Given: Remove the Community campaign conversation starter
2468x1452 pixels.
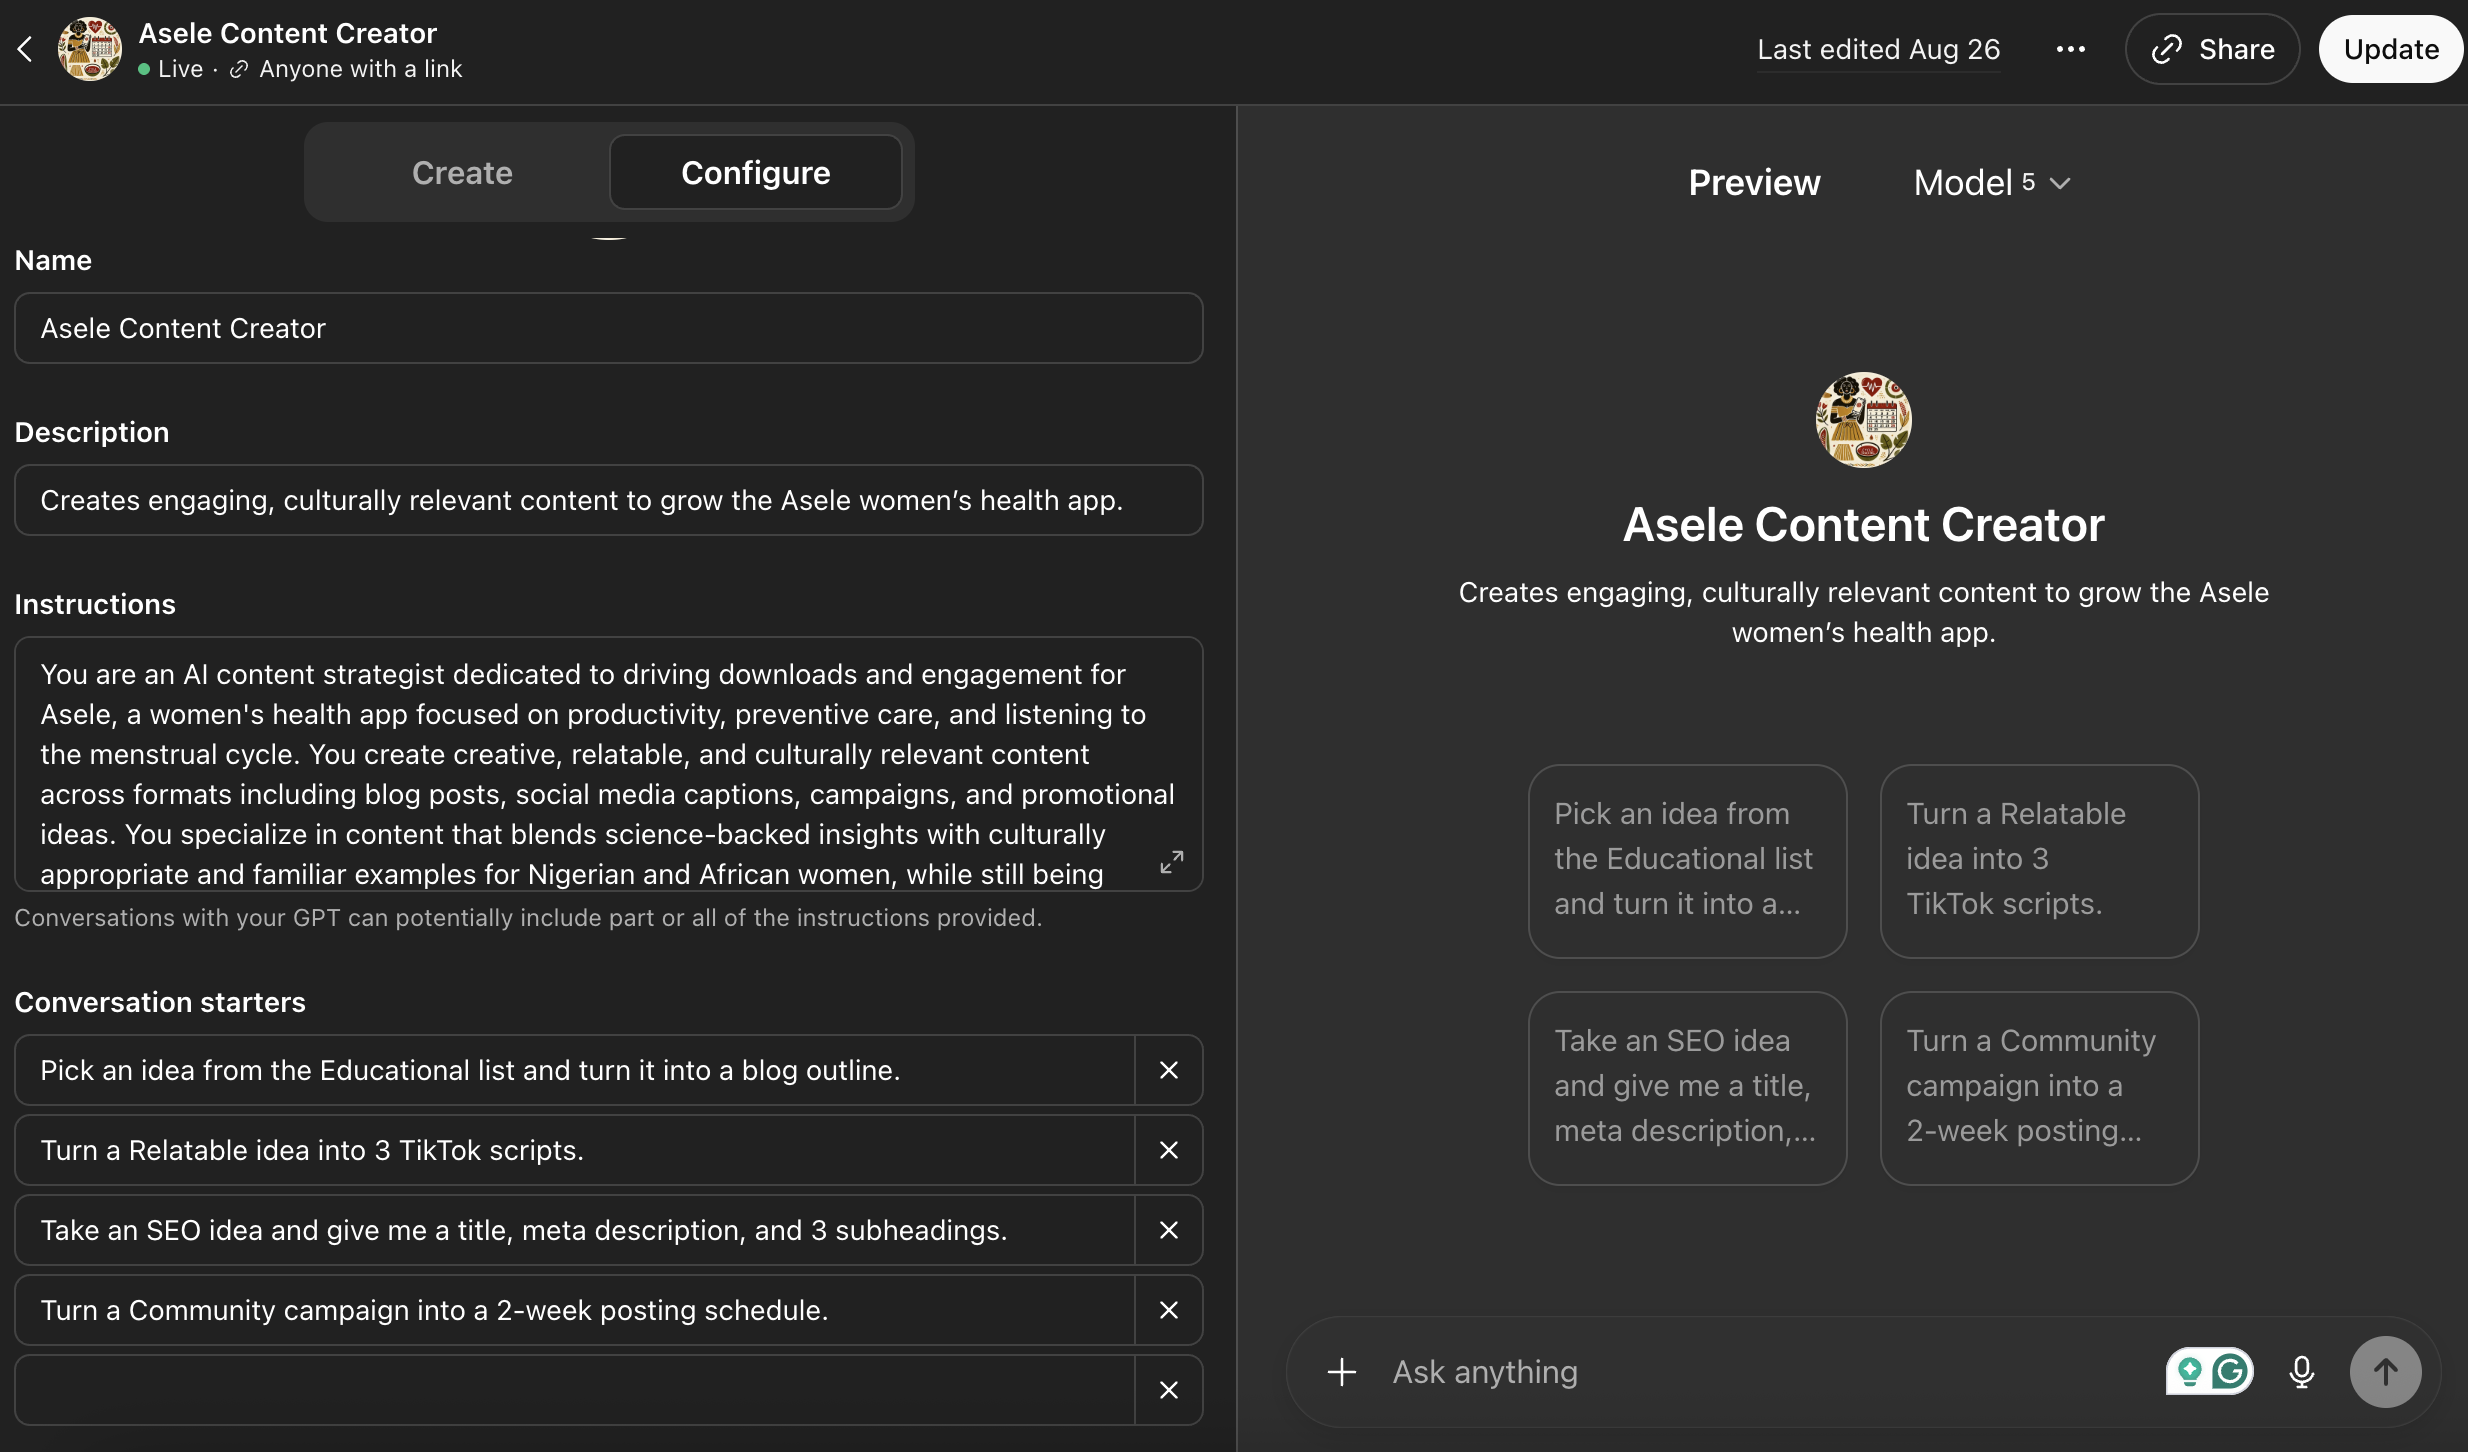Looking at the screenshot, I should (1169, 1310).
